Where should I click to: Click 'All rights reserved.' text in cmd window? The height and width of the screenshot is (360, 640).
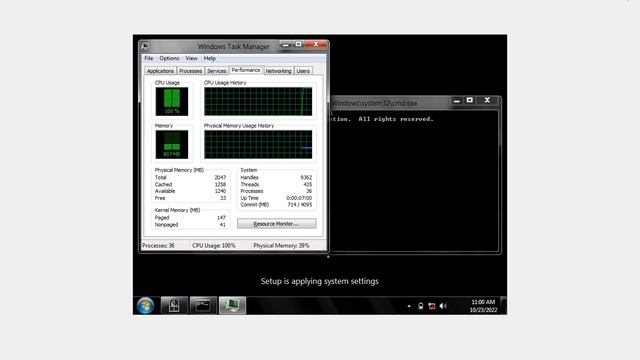[396, 119]
